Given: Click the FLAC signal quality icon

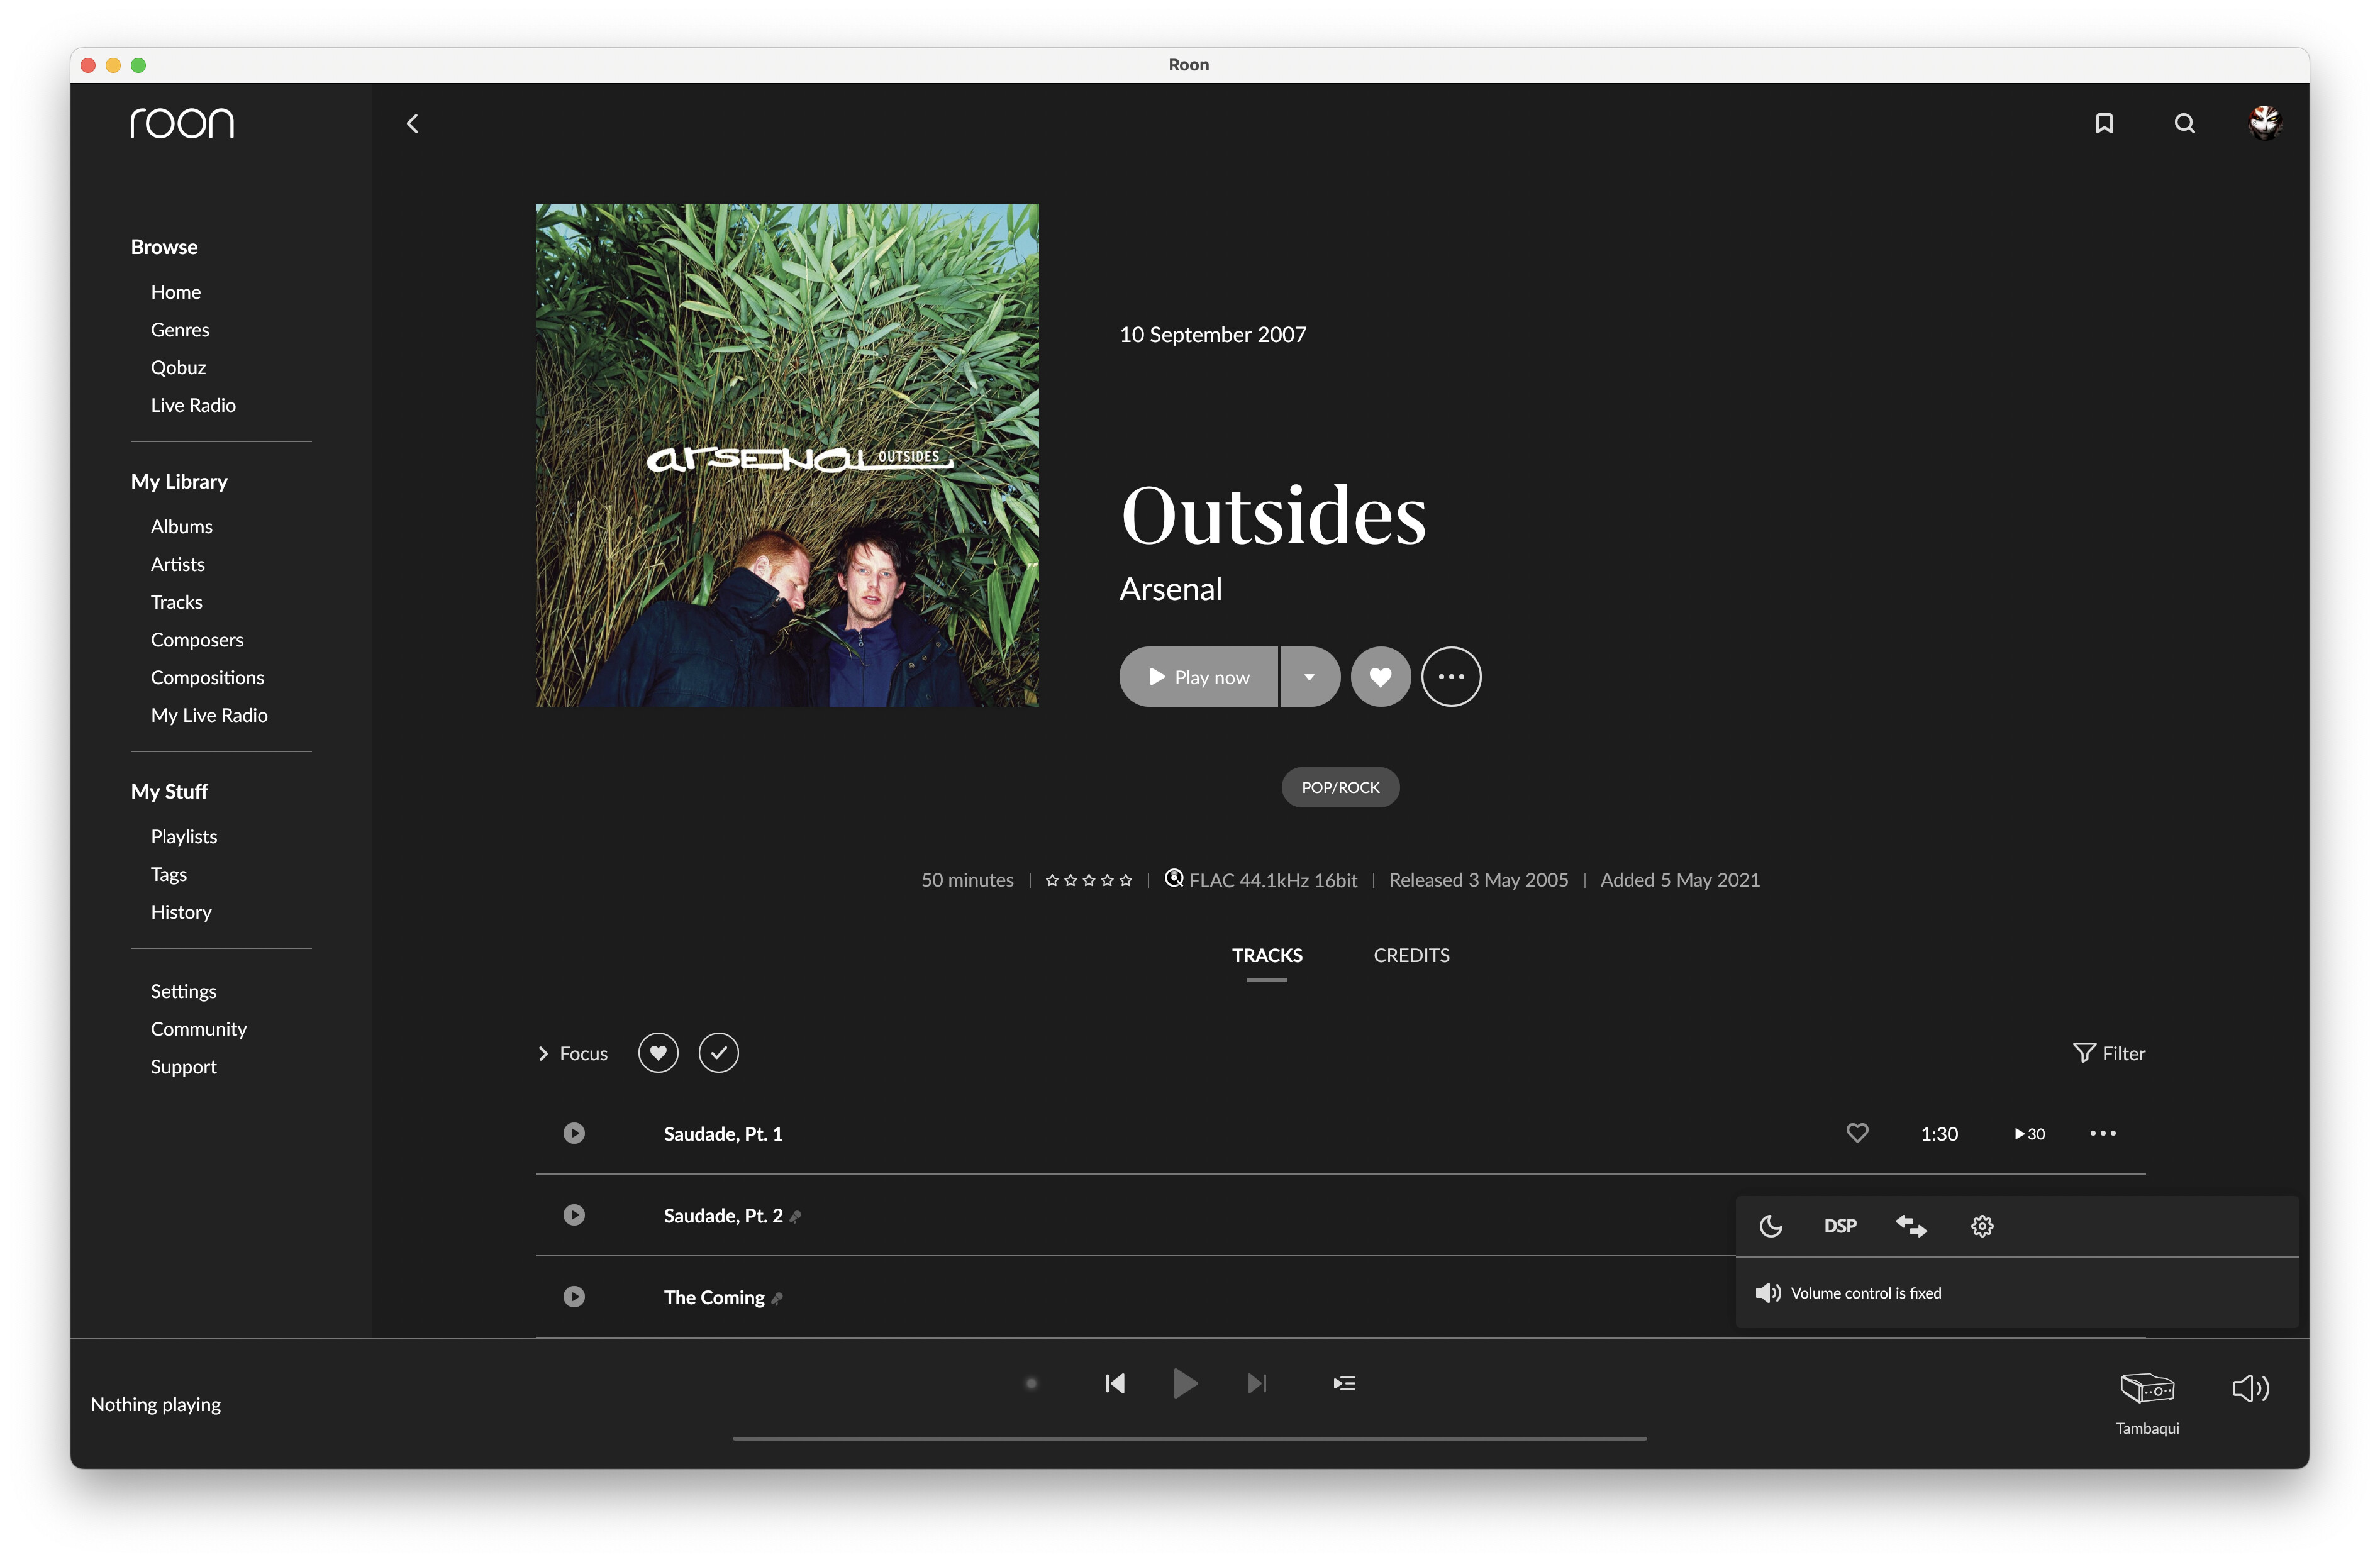Looking at the screenshot, I should tap(1174, 879).
